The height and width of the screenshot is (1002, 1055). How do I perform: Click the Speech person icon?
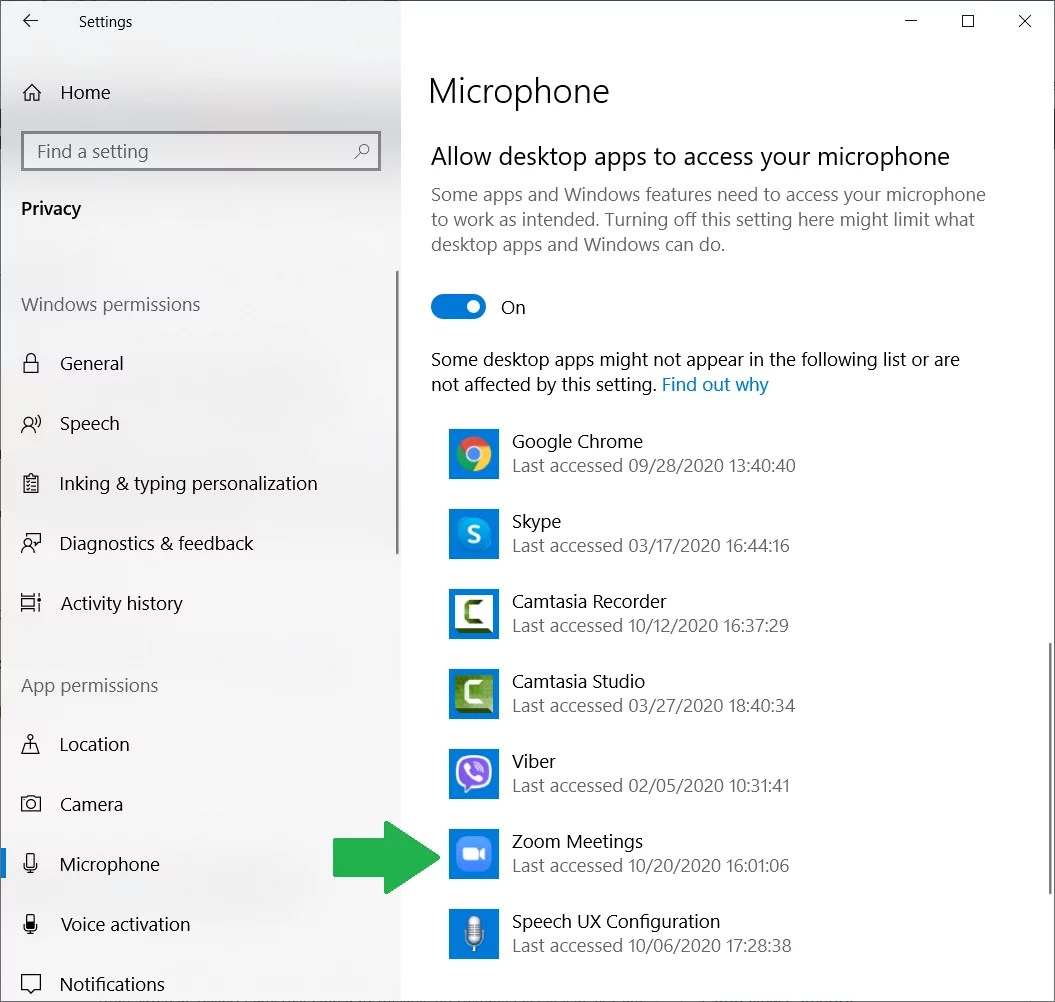(31, 424)
